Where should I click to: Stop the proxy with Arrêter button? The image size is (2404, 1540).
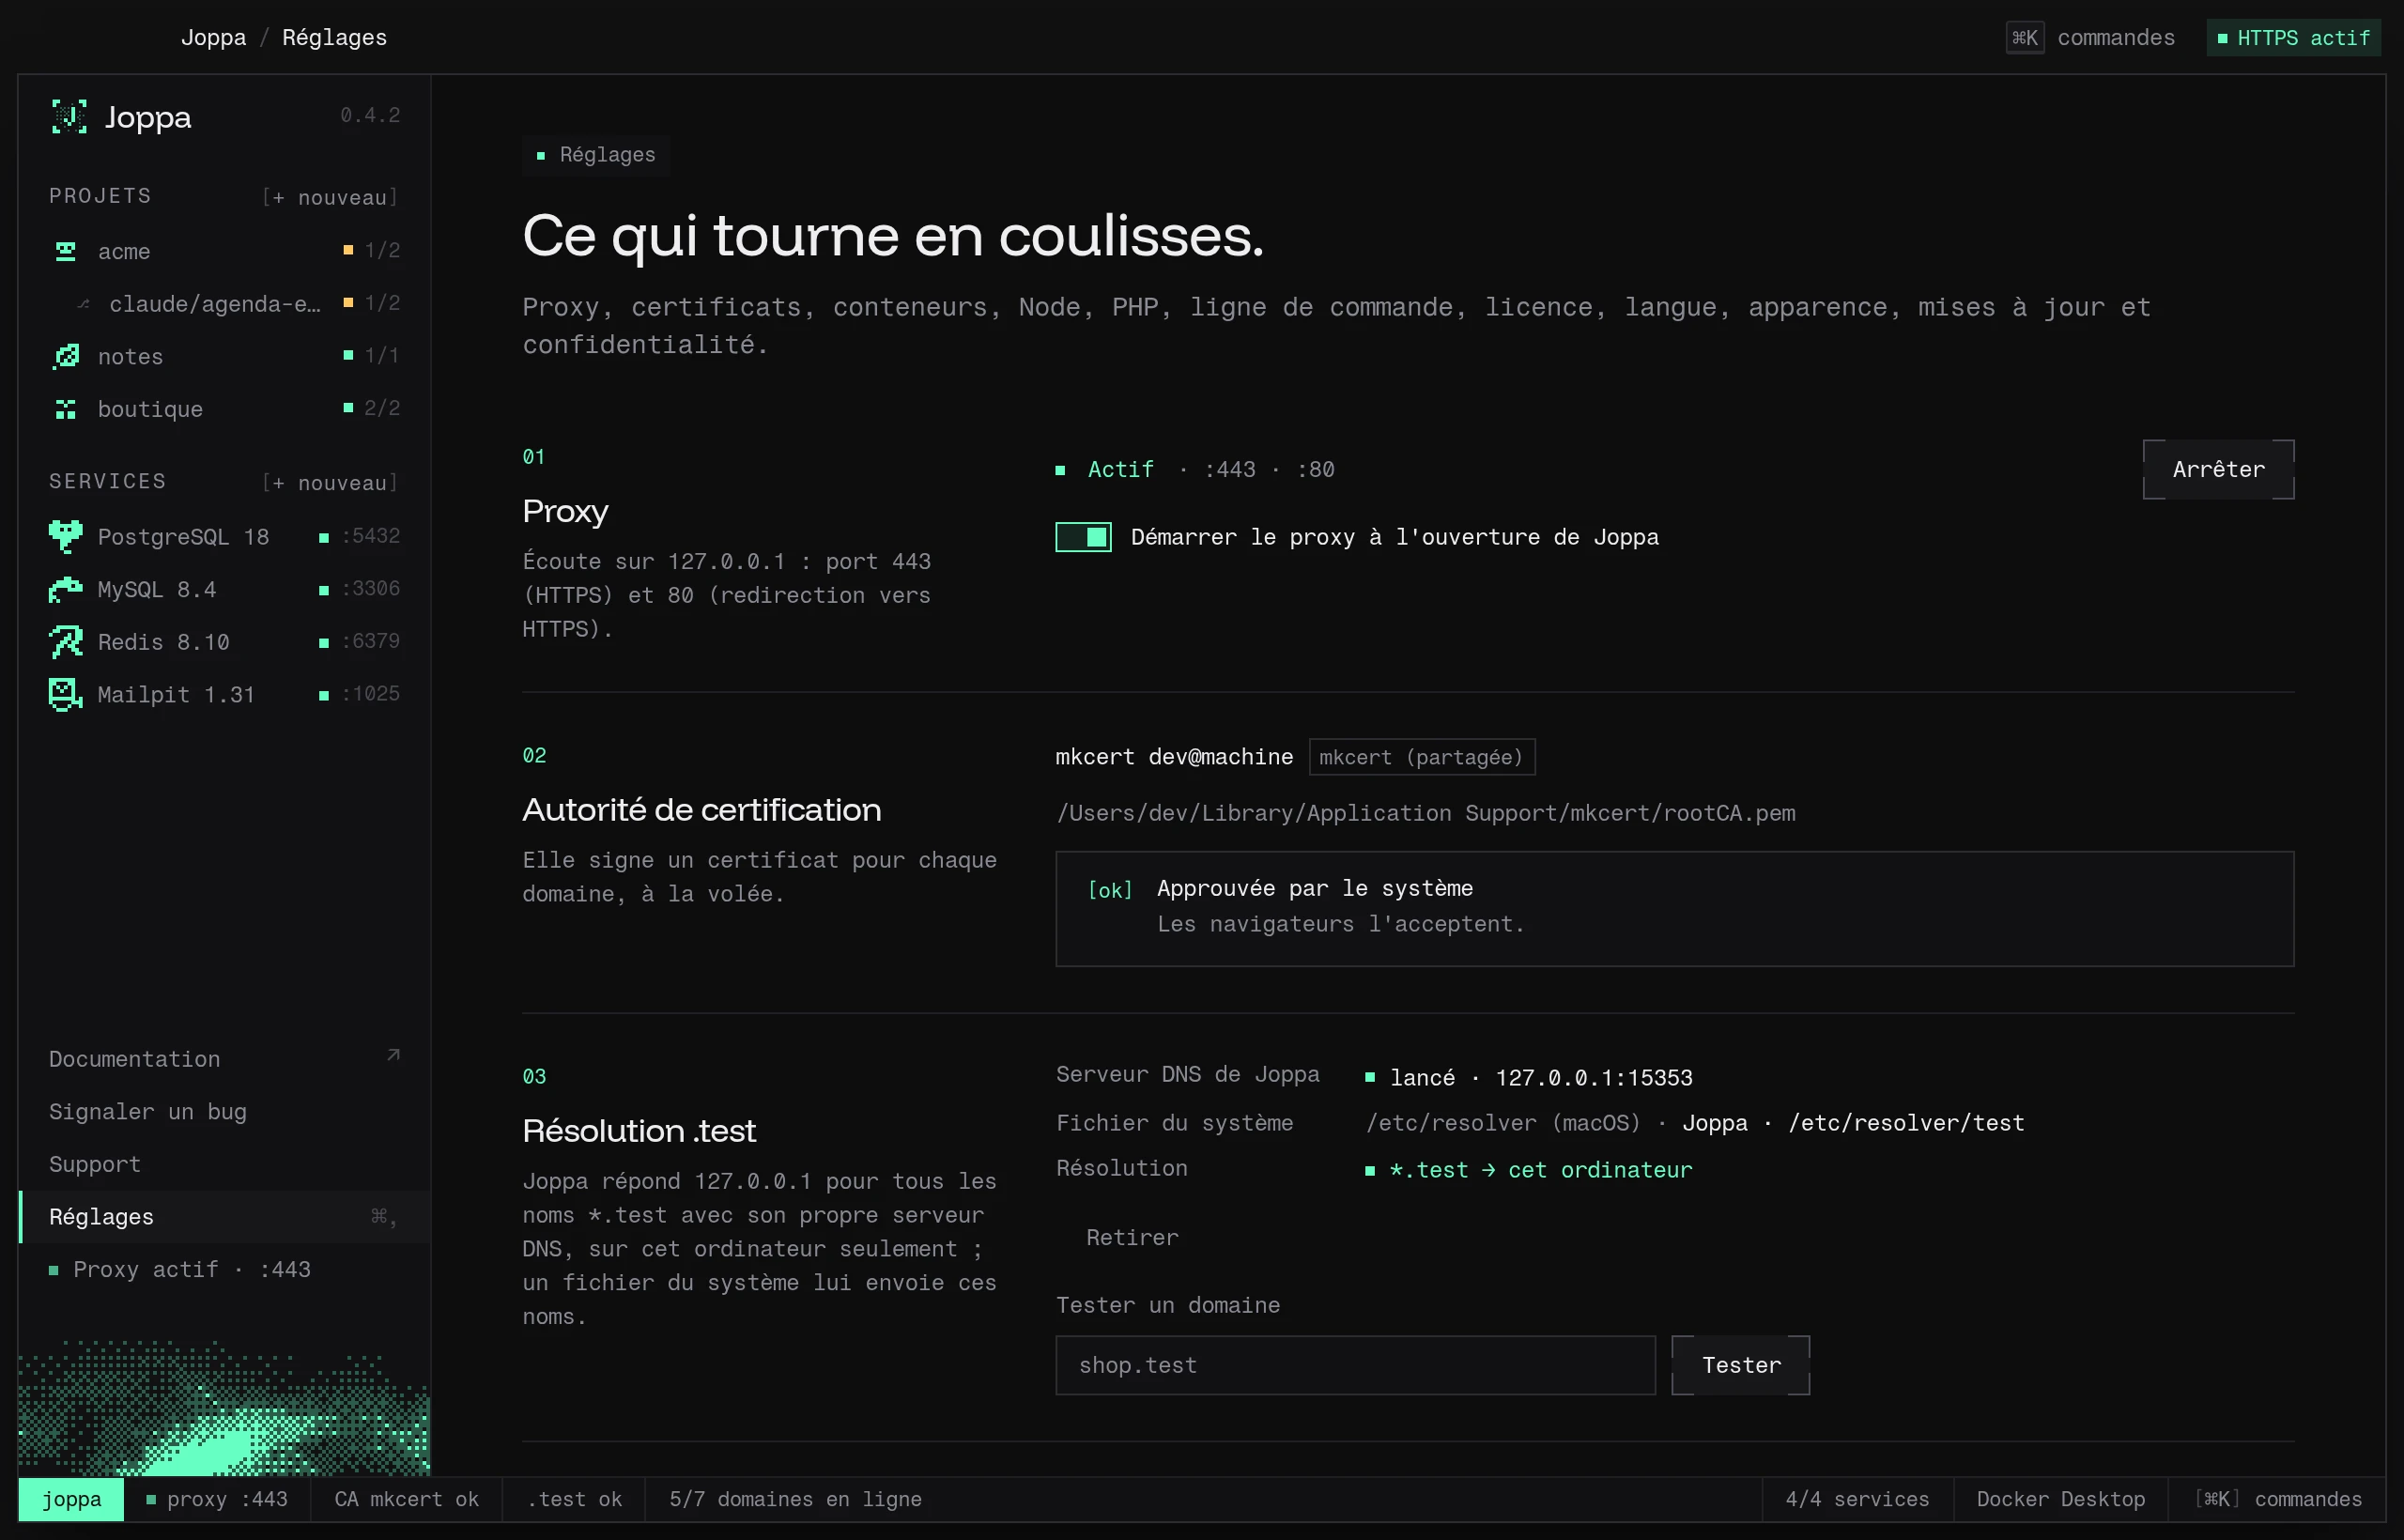2218,469
